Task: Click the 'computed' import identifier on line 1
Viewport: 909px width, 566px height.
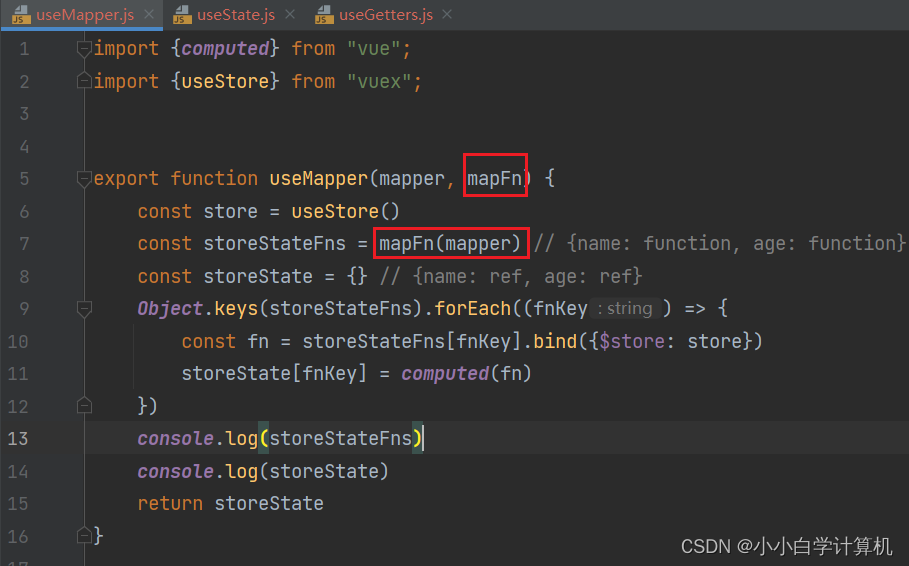Action: (226, 49)
